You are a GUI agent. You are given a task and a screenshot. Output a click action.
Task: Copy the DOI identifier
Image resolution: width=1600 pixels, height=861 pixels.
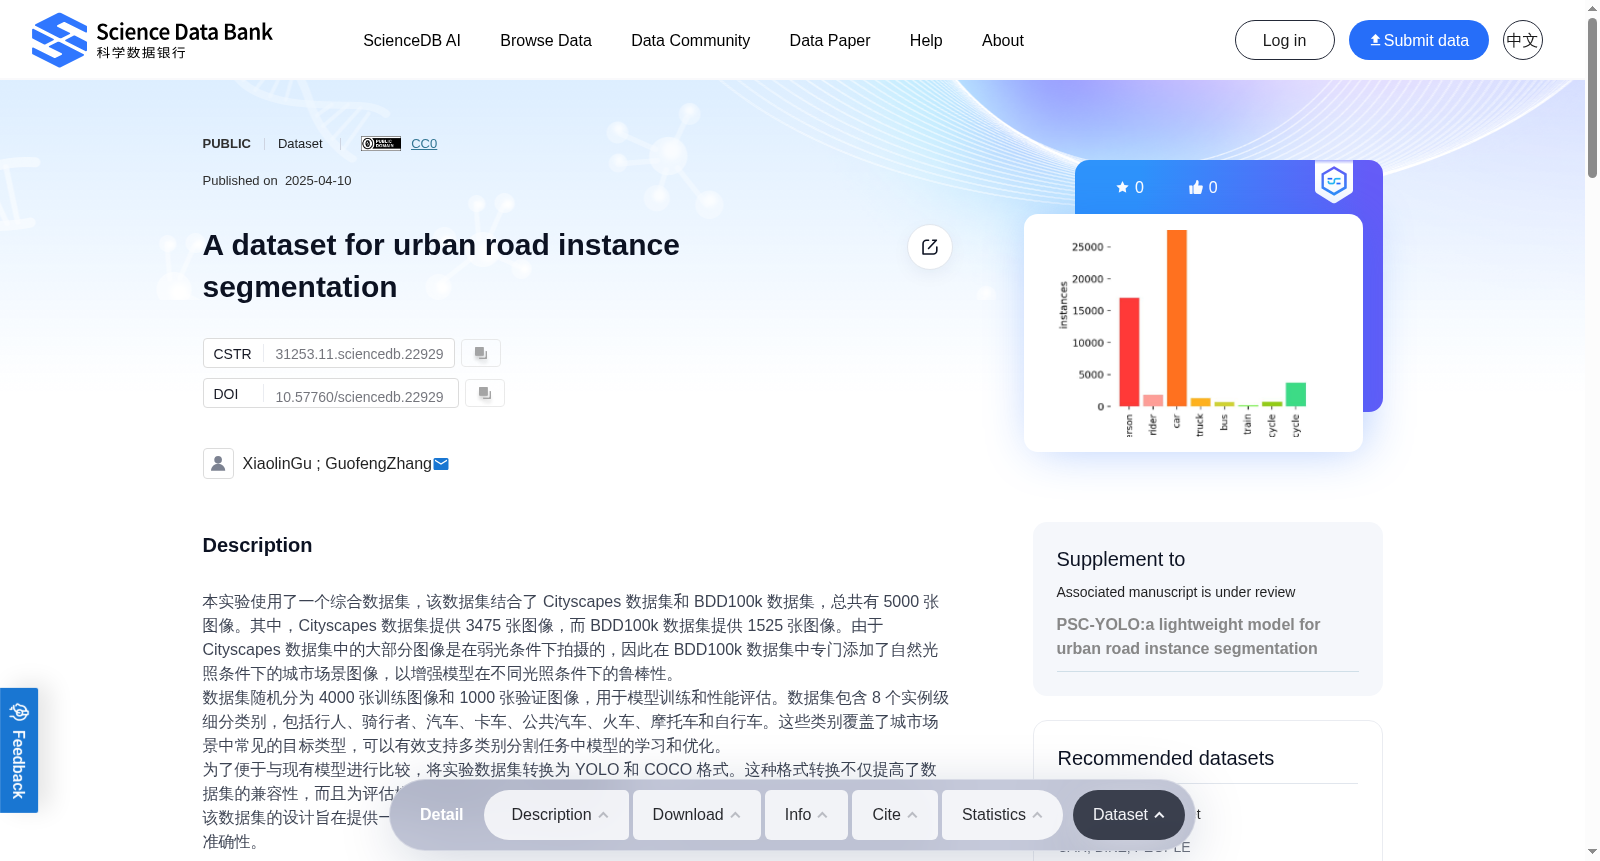pos(485,393)
